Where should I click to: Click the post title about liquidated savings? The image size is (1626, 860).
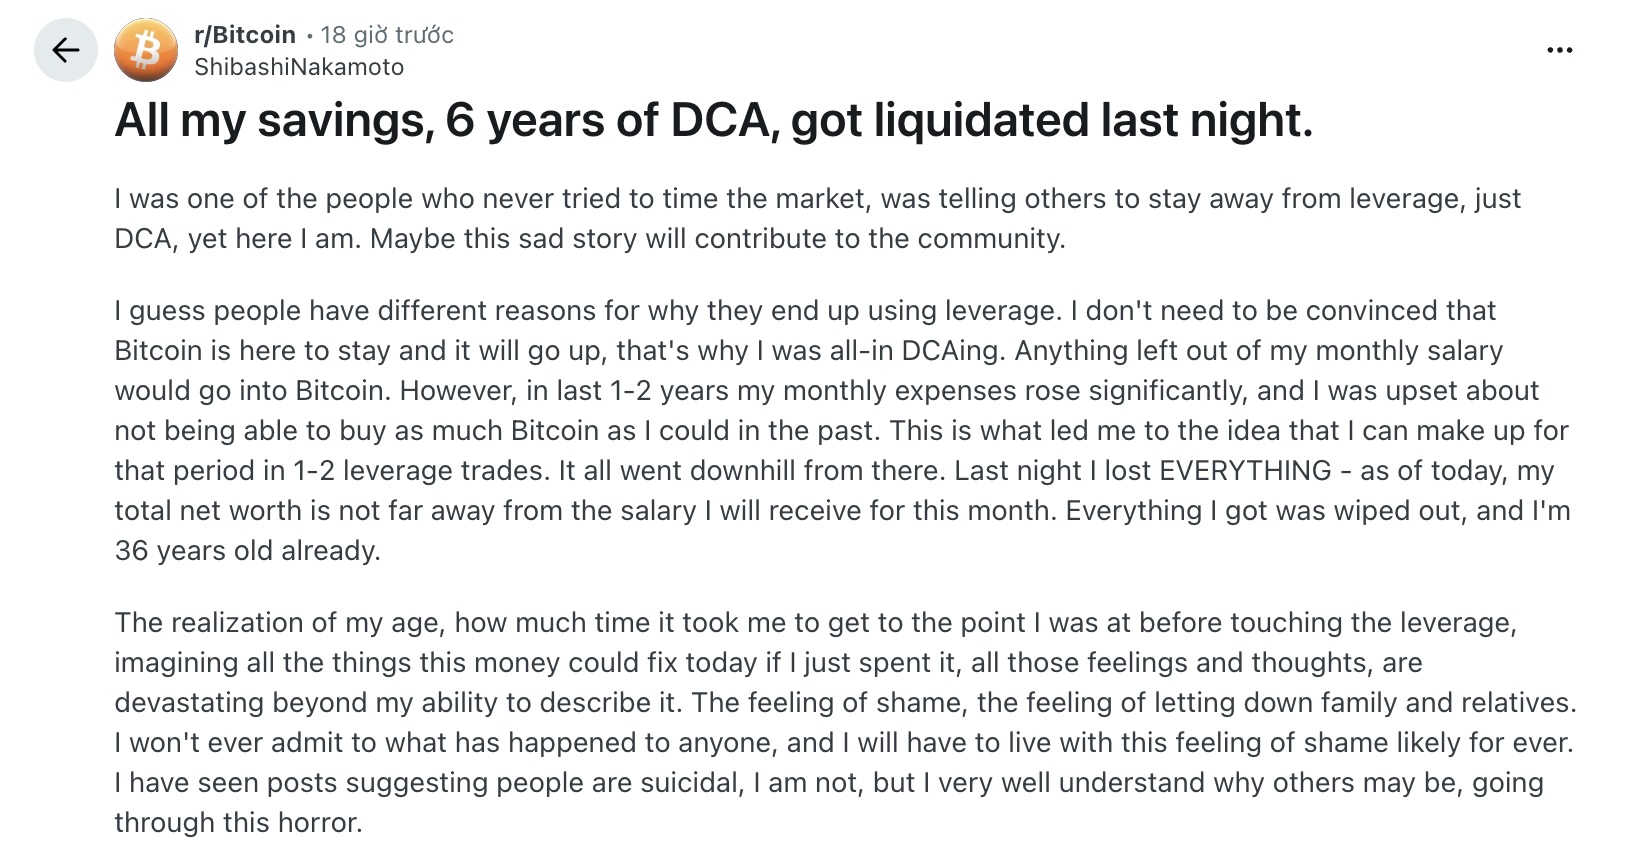[x=713, y=121]
